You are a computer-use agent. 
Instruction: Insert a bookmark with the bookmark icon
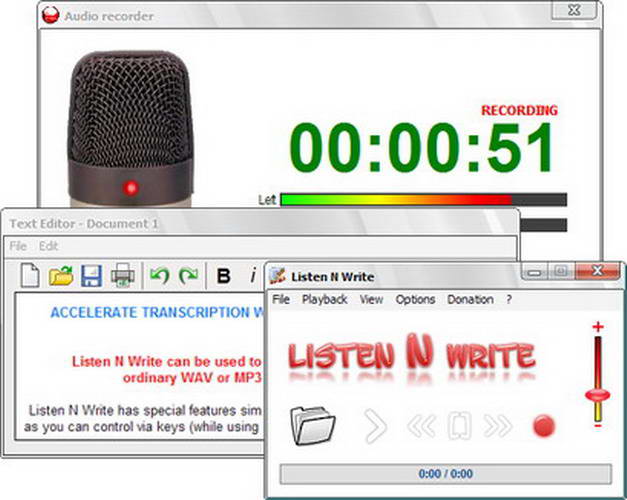pyautogui.click(x=459, y=426)
